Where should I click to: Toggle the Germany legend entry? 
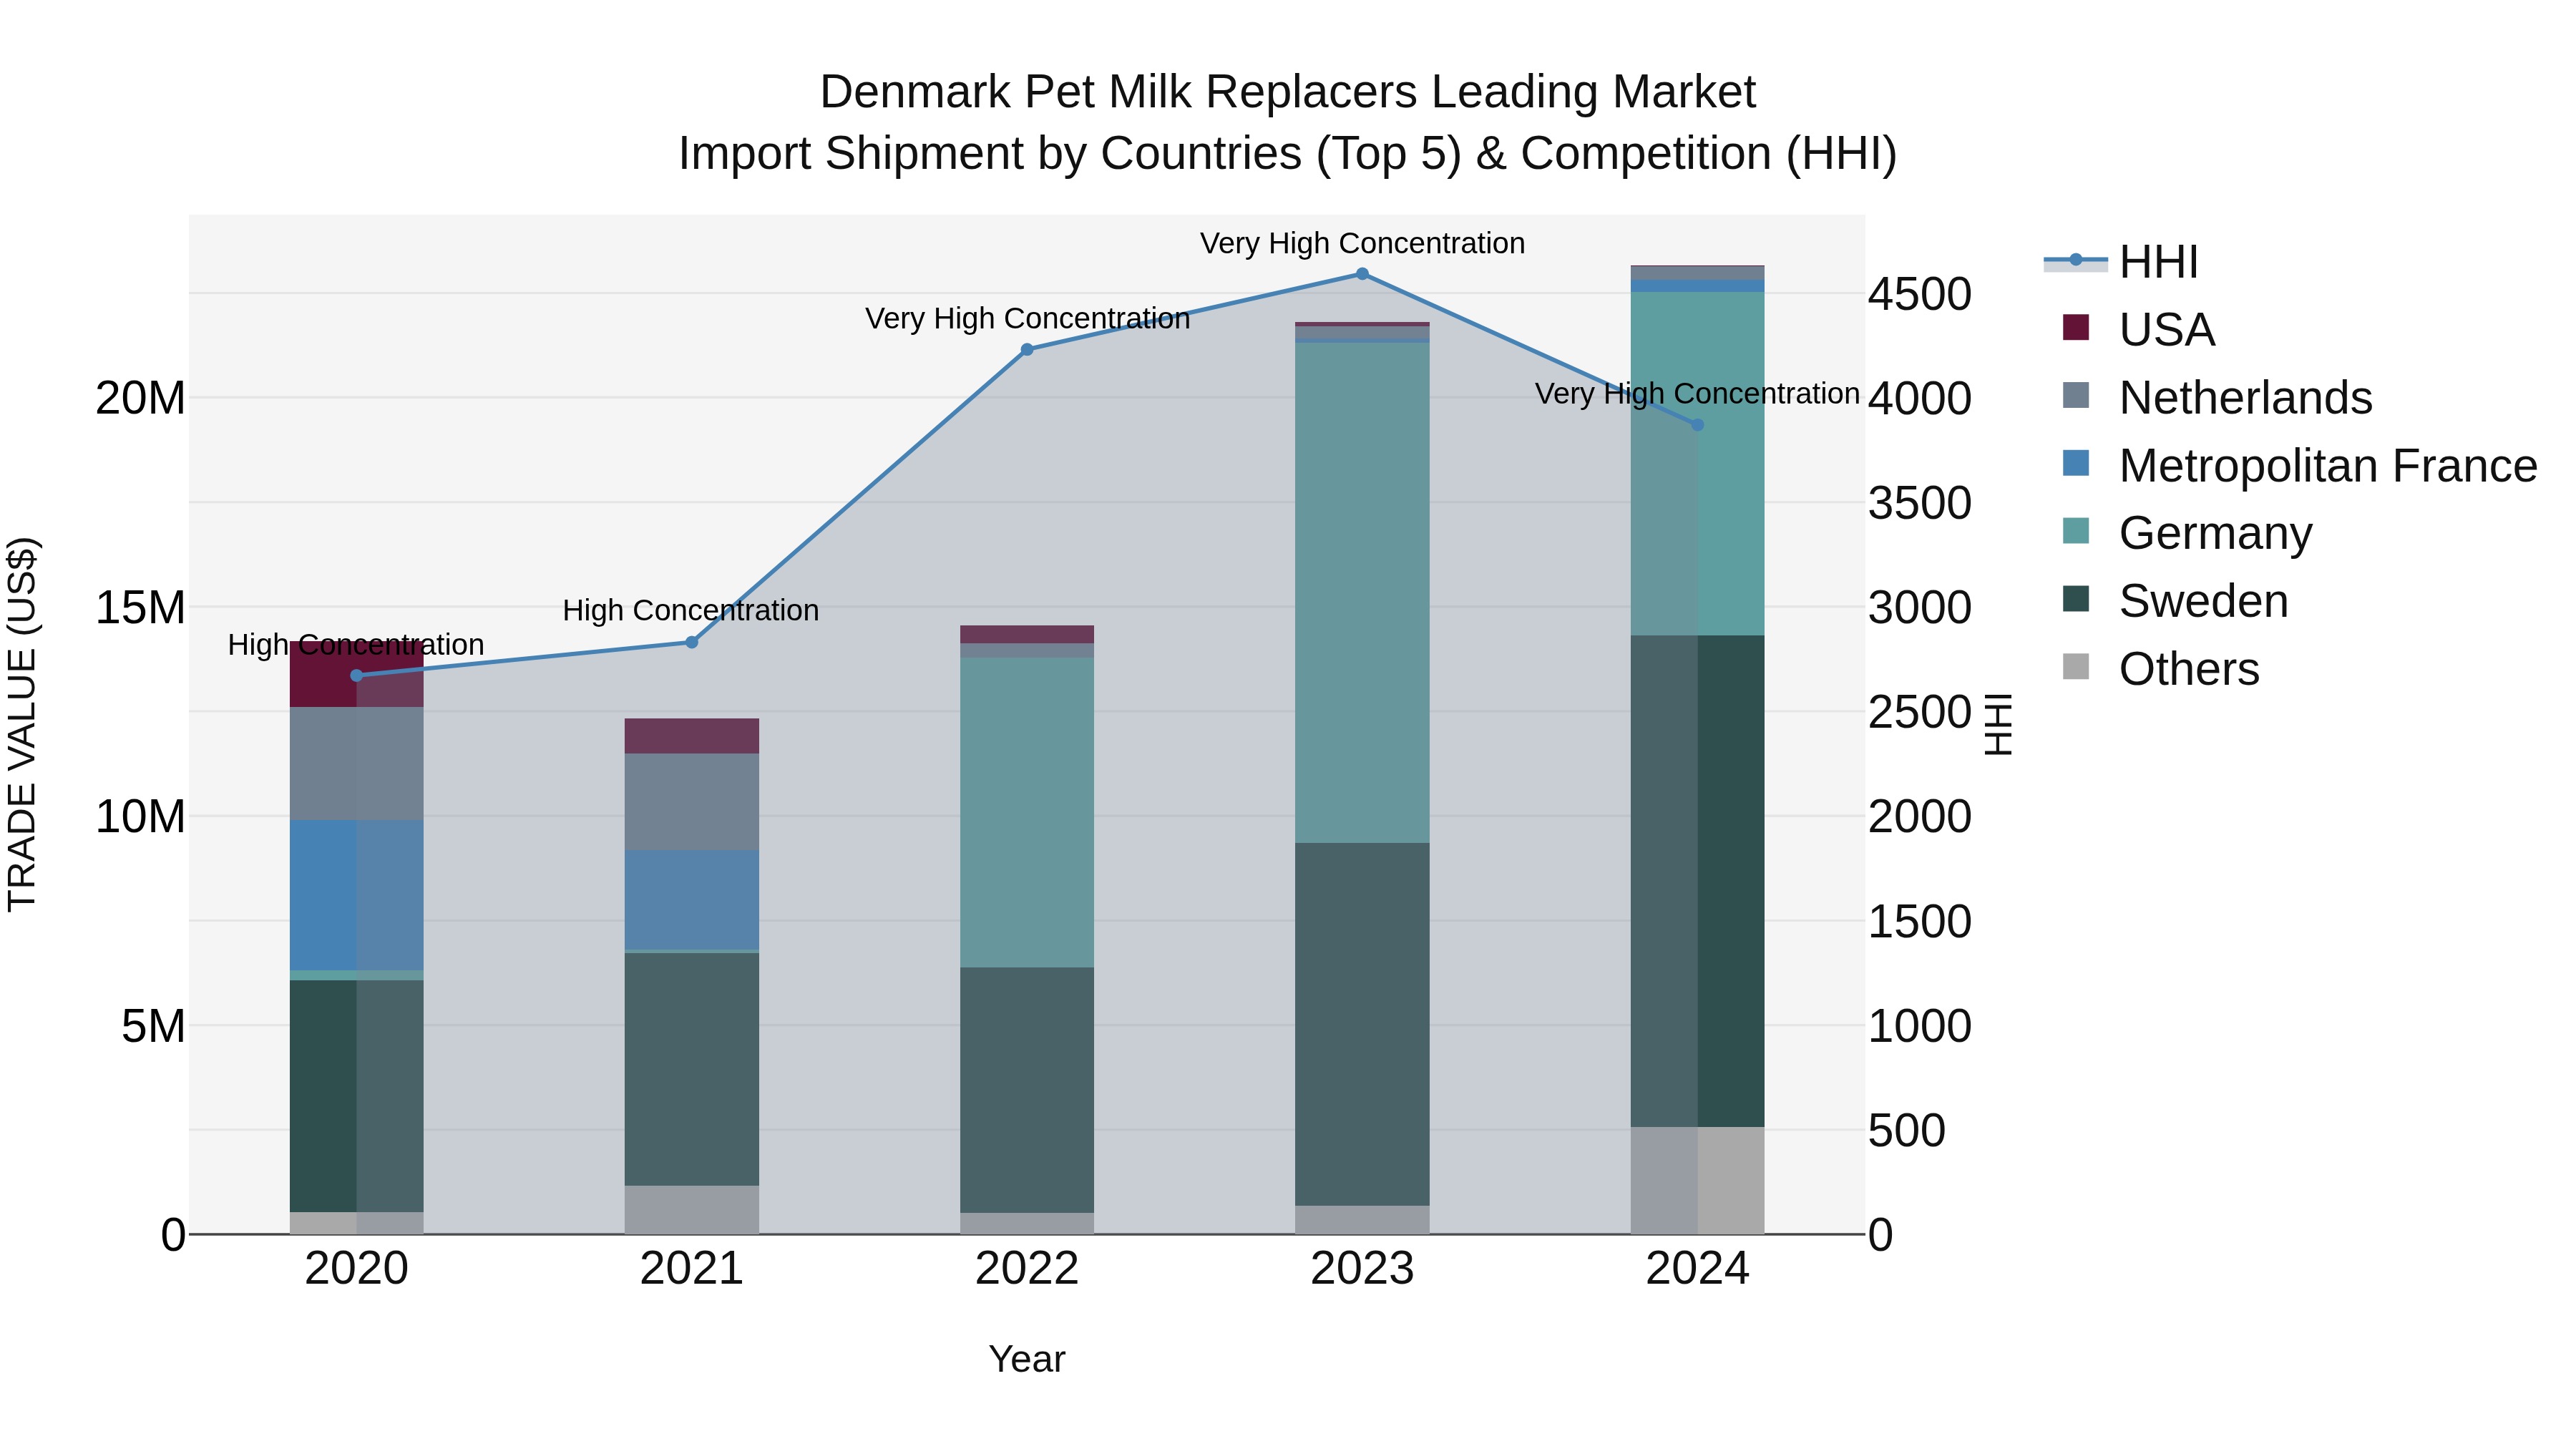(x=2187, y=532)
